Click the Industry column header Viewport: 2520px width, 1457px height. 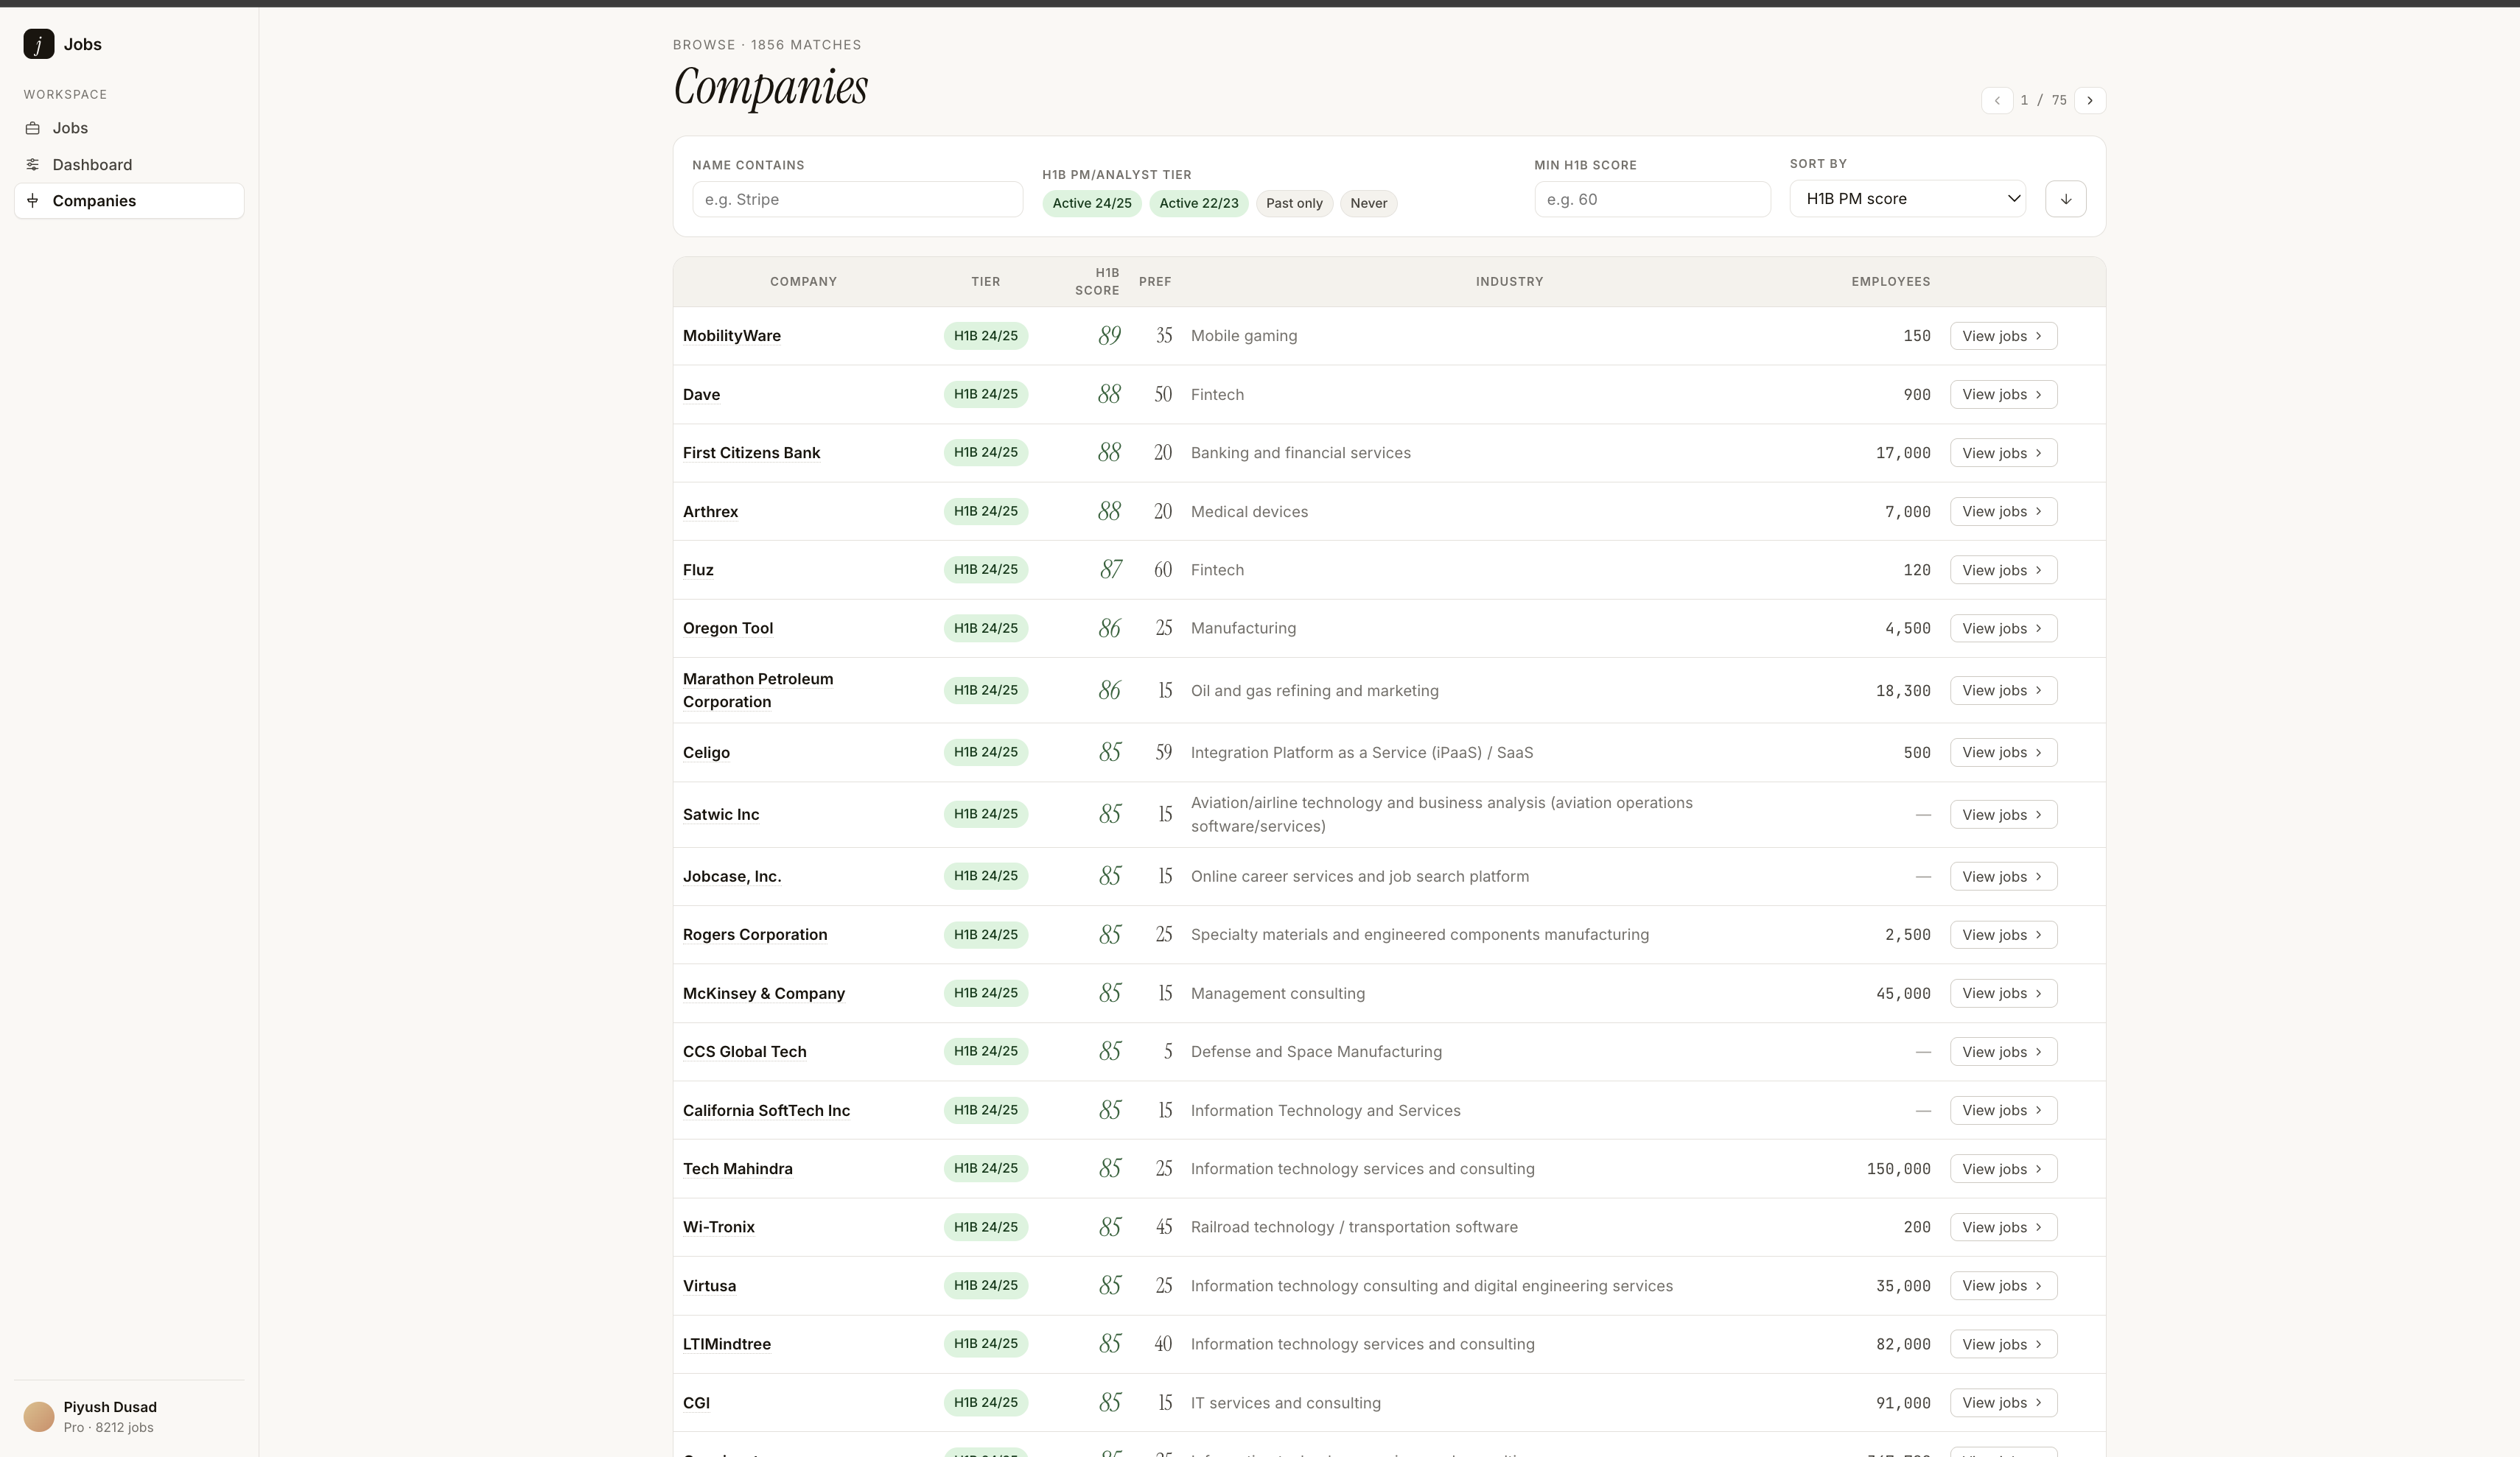(1509, 282)
